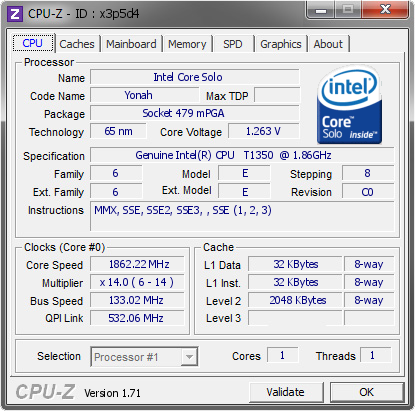Minimize the CPU-Z window
The width and height of the screenshot is (415, 411).
[x=321, y=9]
